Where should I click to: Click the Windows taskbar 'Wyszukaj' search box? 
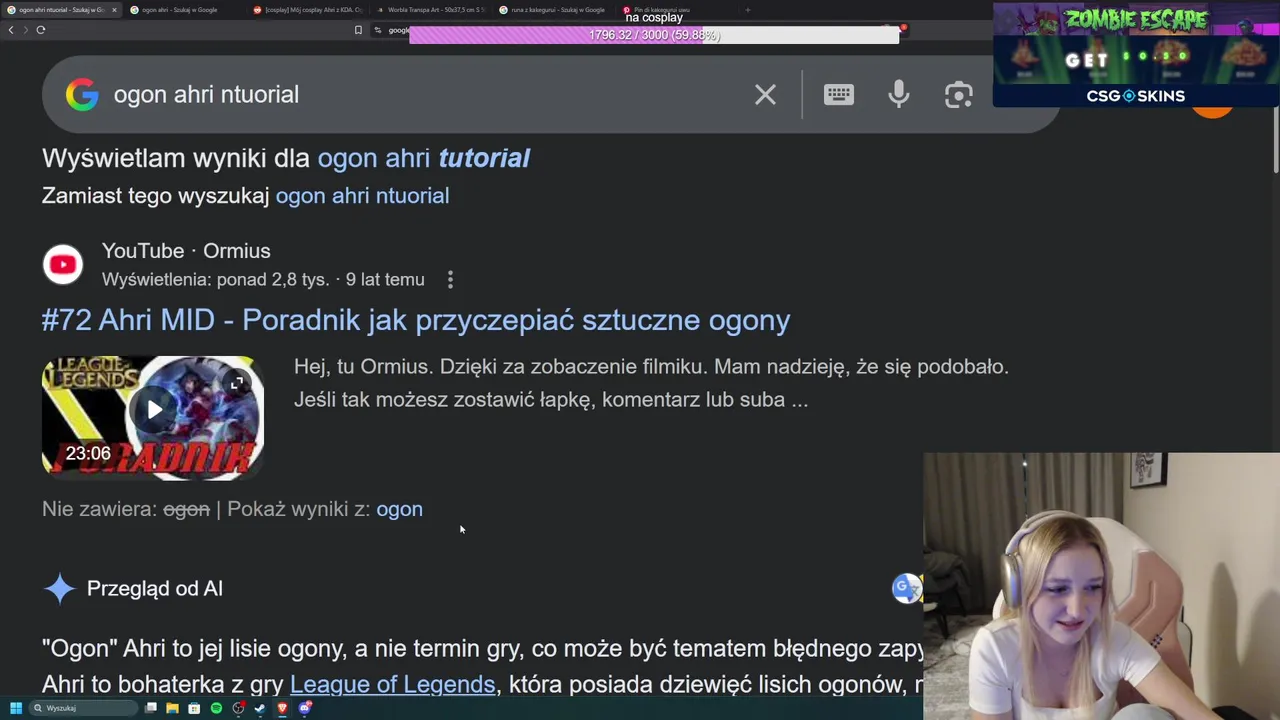pyautogui.click(x=83, y=708)
